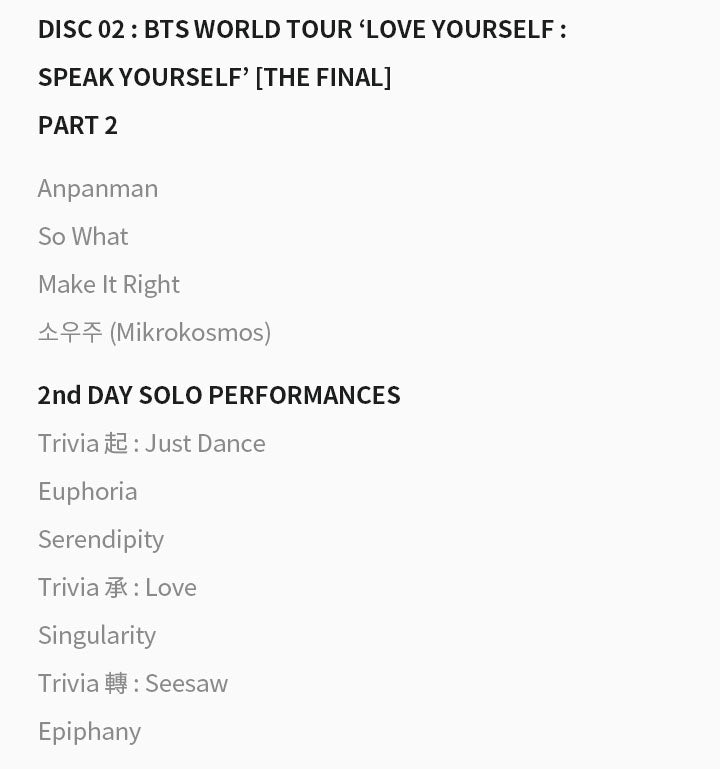Select the Korean title 소우주
The height and width of the screenshot is (769, 720).
[x=70, y=332]
